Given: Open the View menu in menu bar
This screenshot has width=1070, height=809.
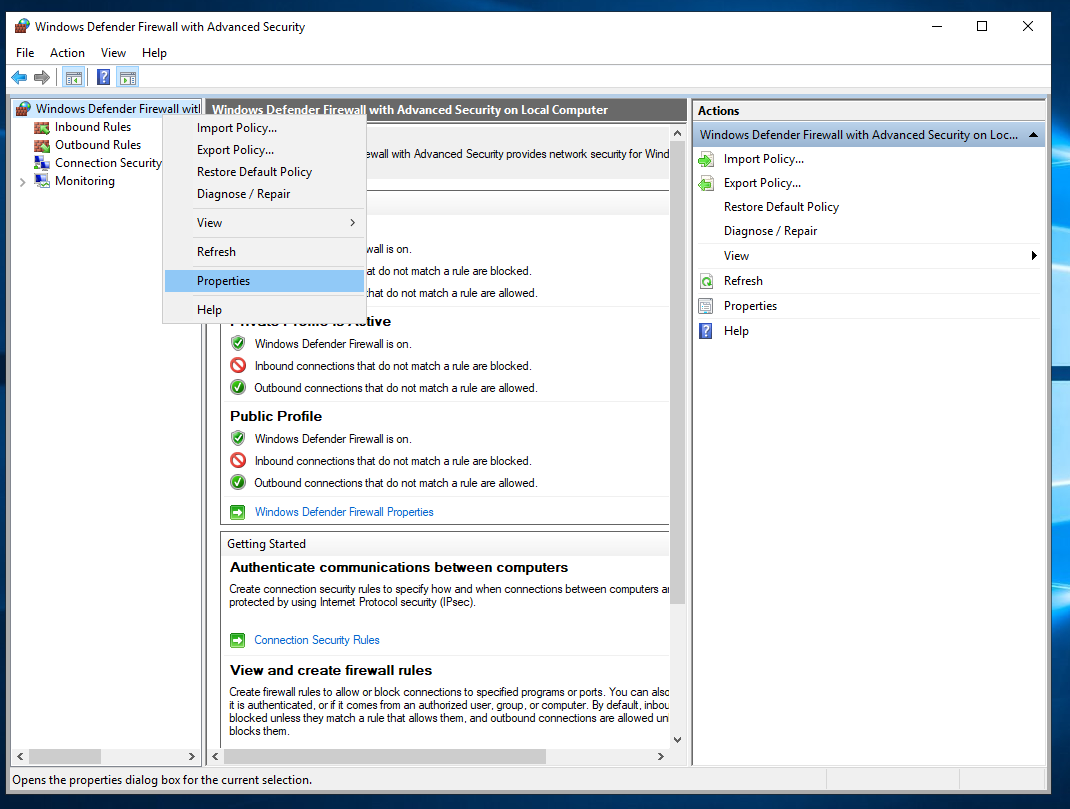Looking at the screenshot, I should point(113,53).
